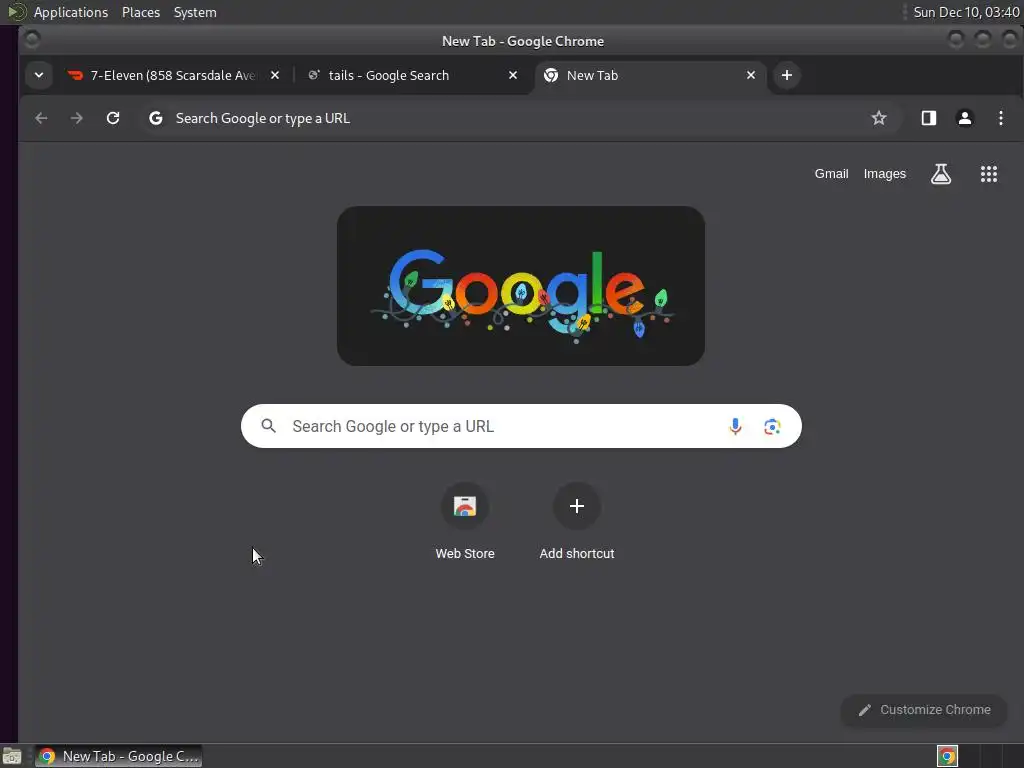Toggle the side panel icon
The width and height of the screenshot is (1024, 768).
pyautogui.click(x=929, y=118)
